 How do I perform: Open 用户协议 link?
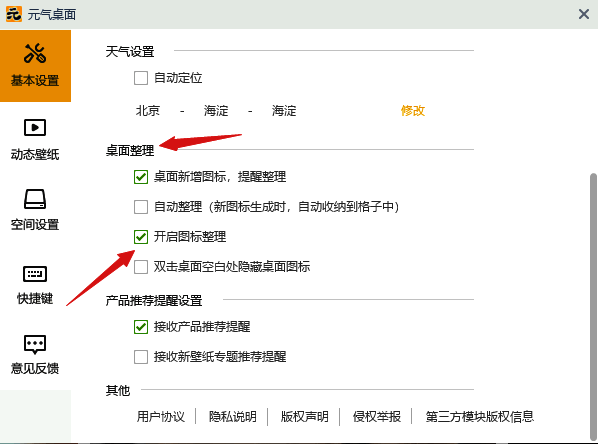(161, 417)
